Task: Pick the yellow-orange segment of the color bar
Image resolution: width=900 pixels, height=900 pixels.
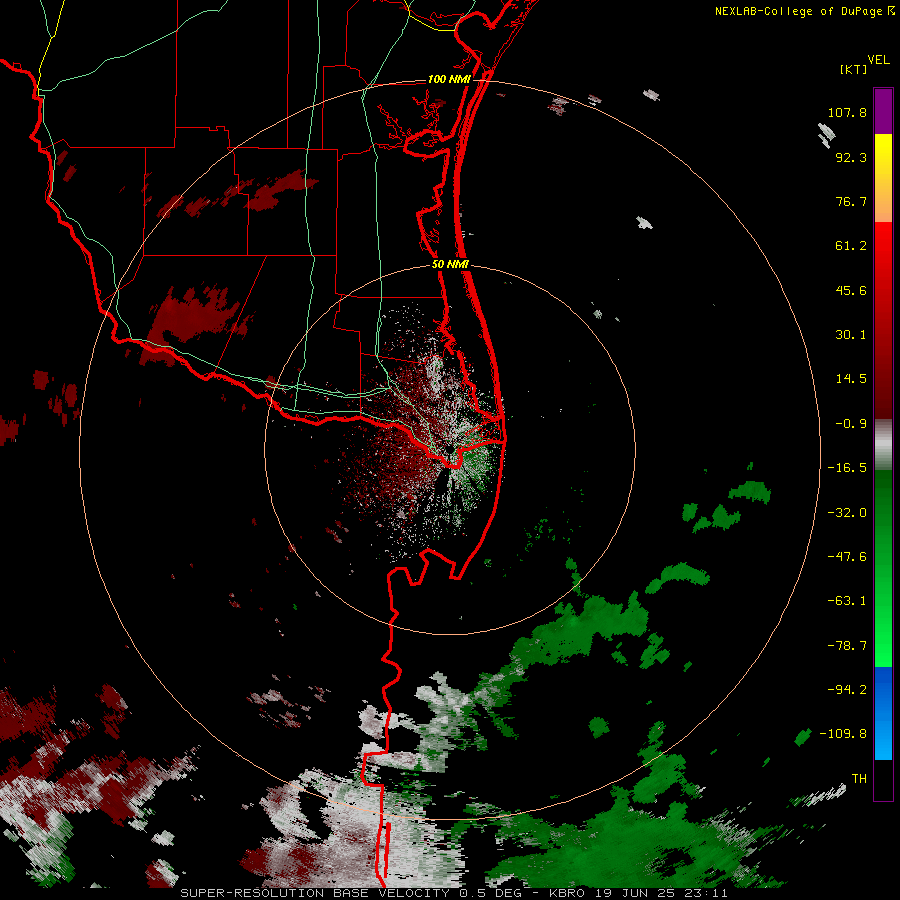Action: pyautogui.click(x=883, y=178)
